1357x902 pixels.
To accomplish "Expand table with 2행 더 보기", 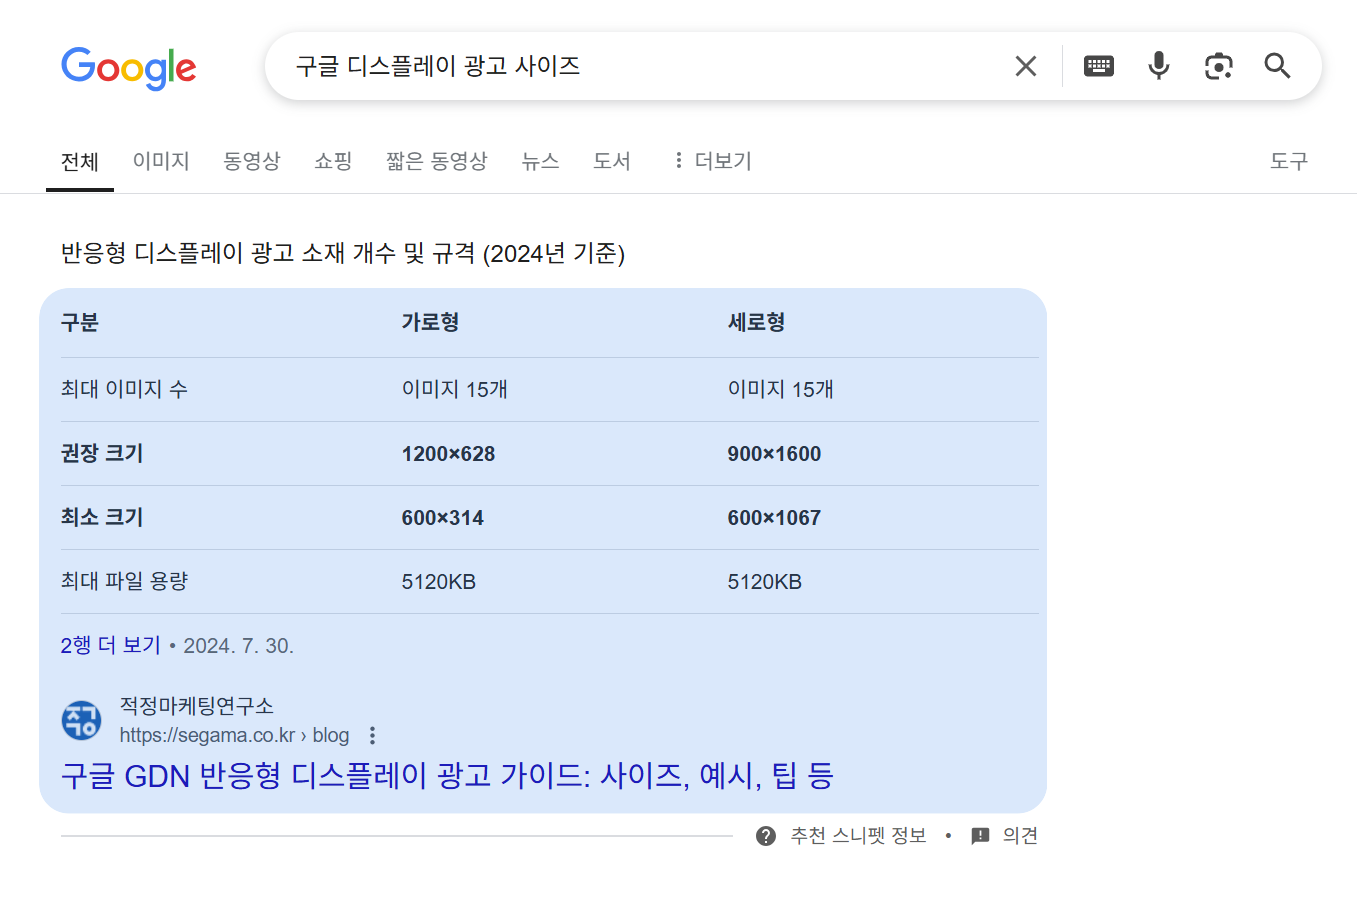I will (x=110, y=646).
